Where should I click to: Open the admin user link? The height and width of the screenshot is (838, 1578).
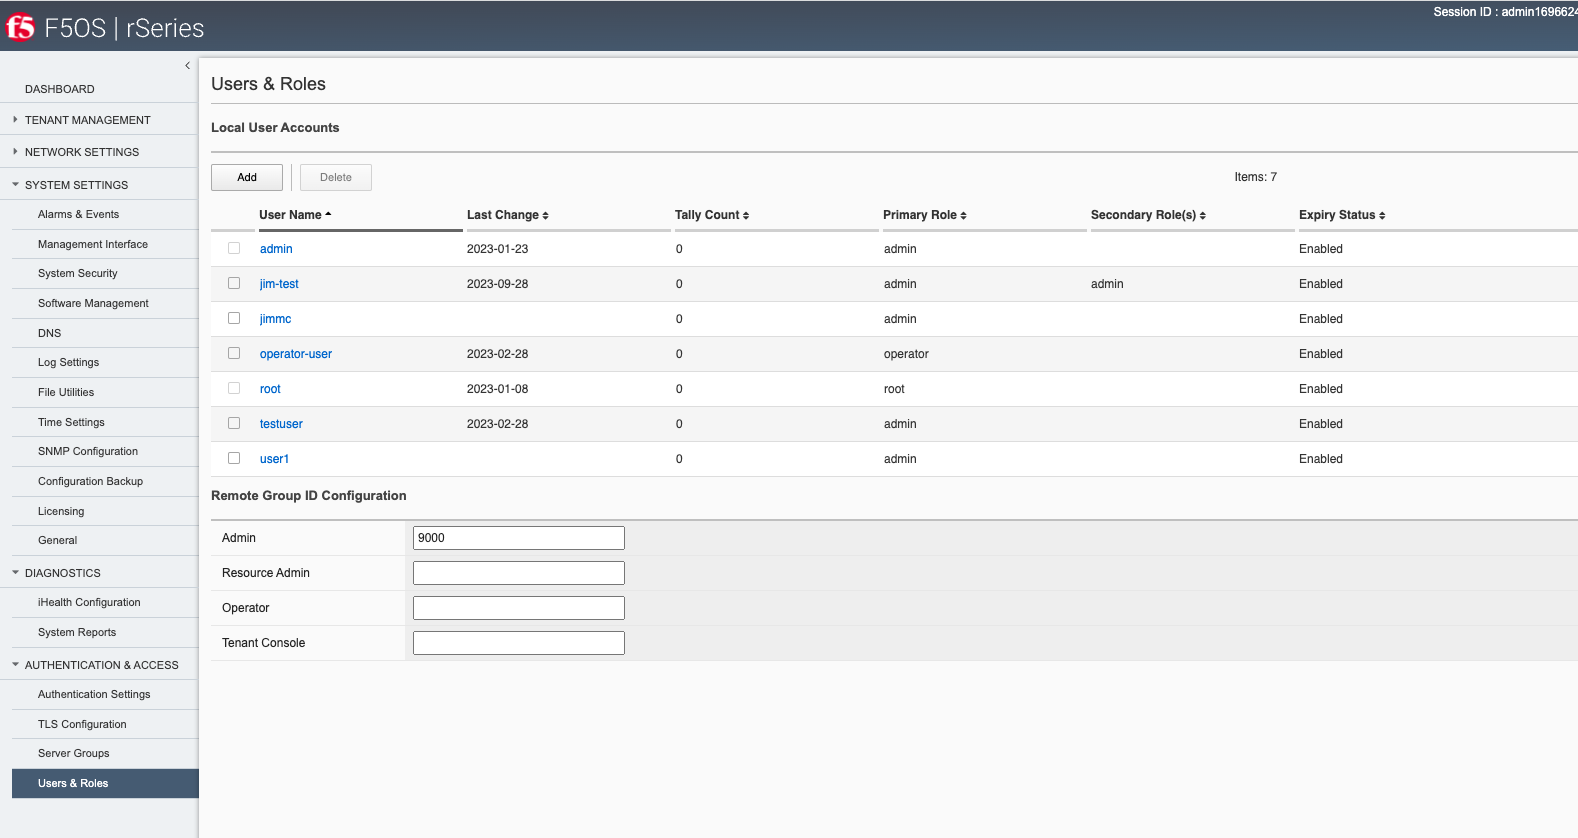pyautogui.click(x=276, y=249)
